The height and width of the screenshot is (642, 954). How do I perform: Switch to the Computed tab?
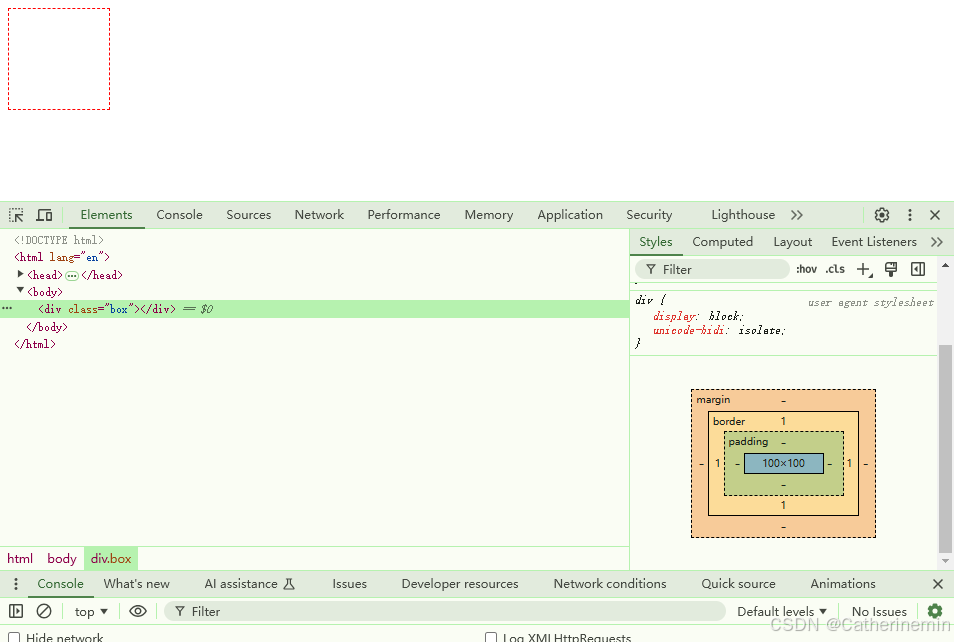[722, 241]
